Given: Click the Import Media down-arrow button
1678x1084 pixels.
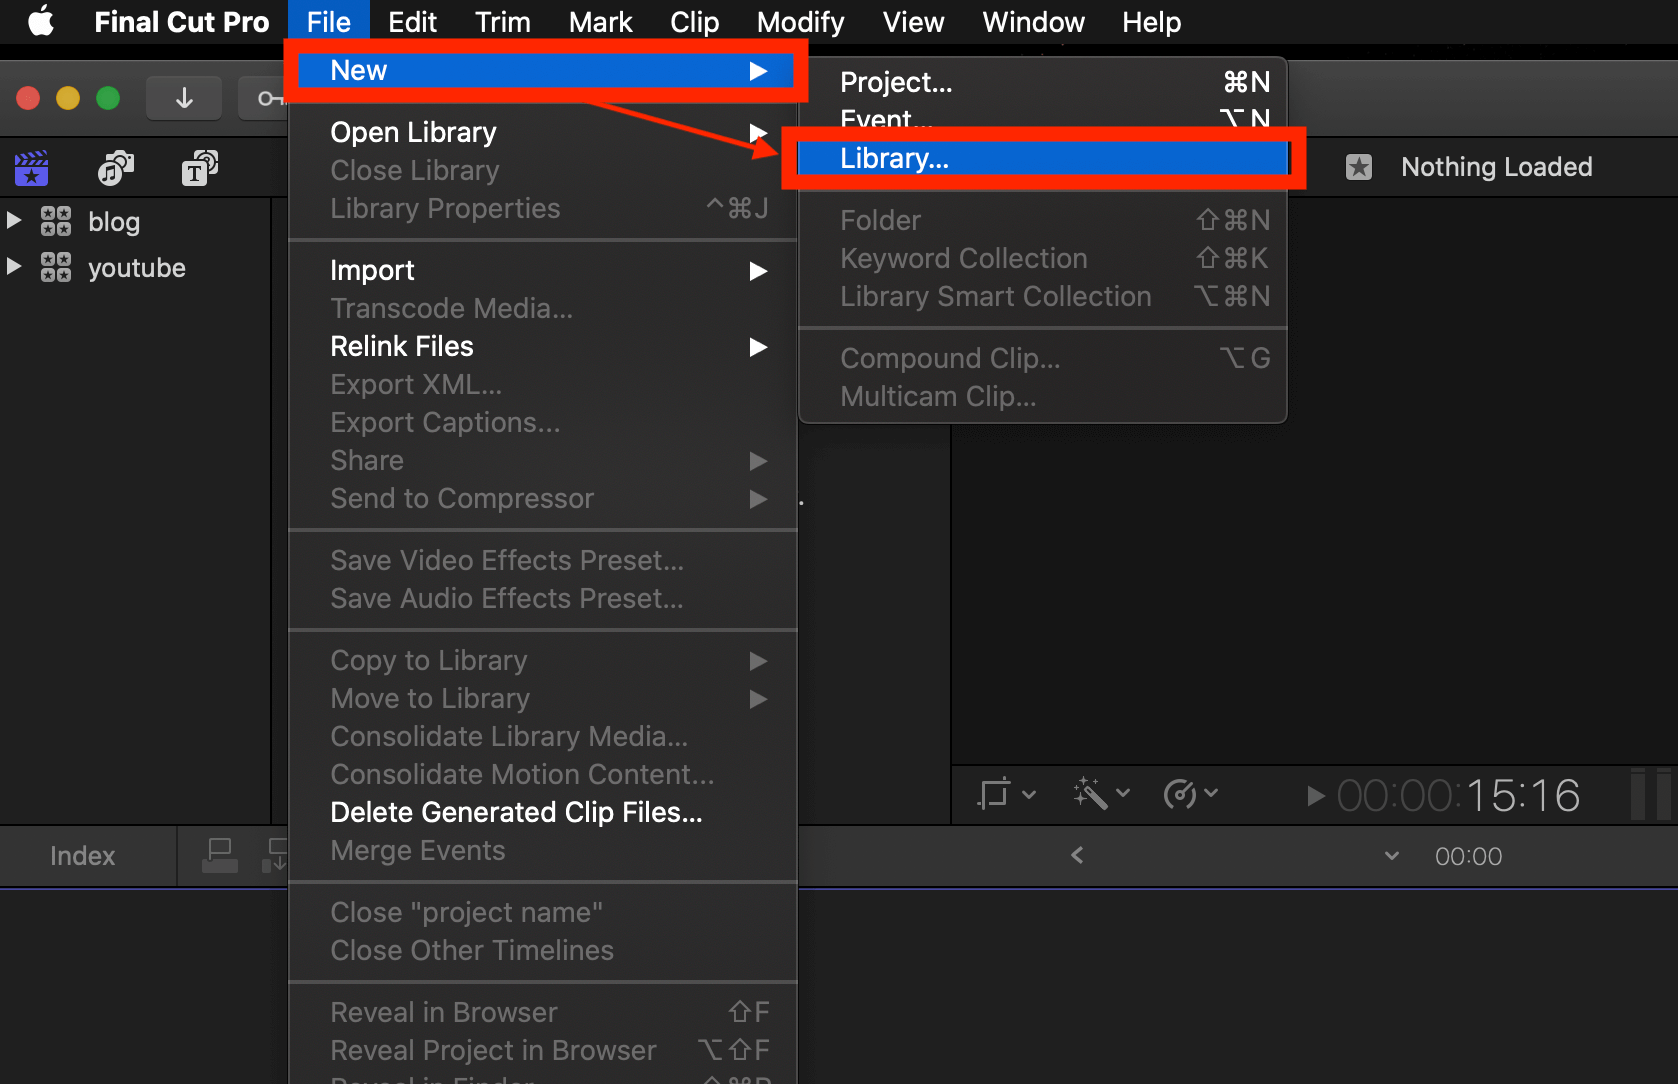Looking at the screenshot, I should pyautogui.click(x=184, y=98).
